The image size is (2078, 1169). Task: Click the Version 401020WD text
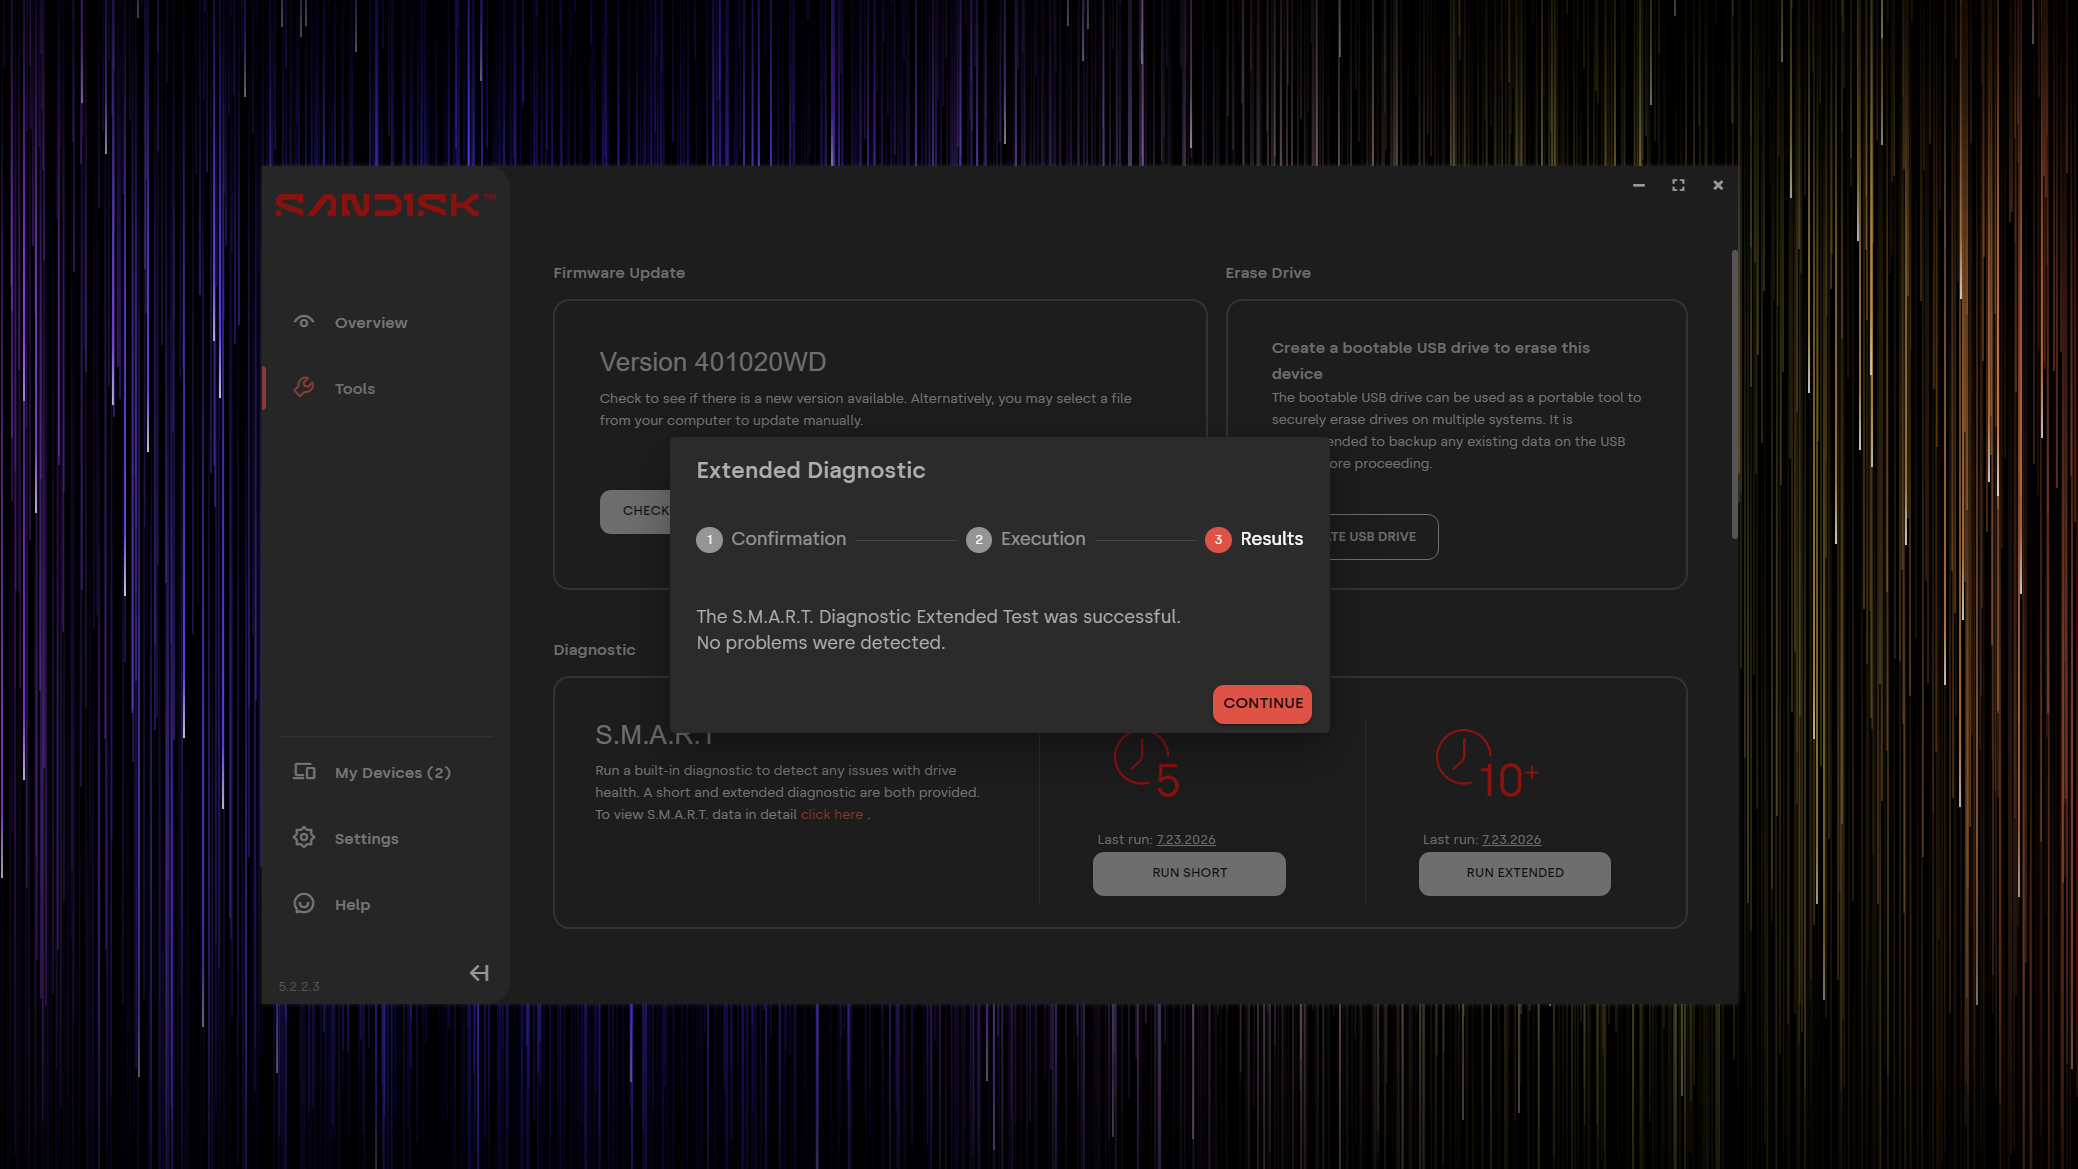pyautogui.click(x=712, y=362)
